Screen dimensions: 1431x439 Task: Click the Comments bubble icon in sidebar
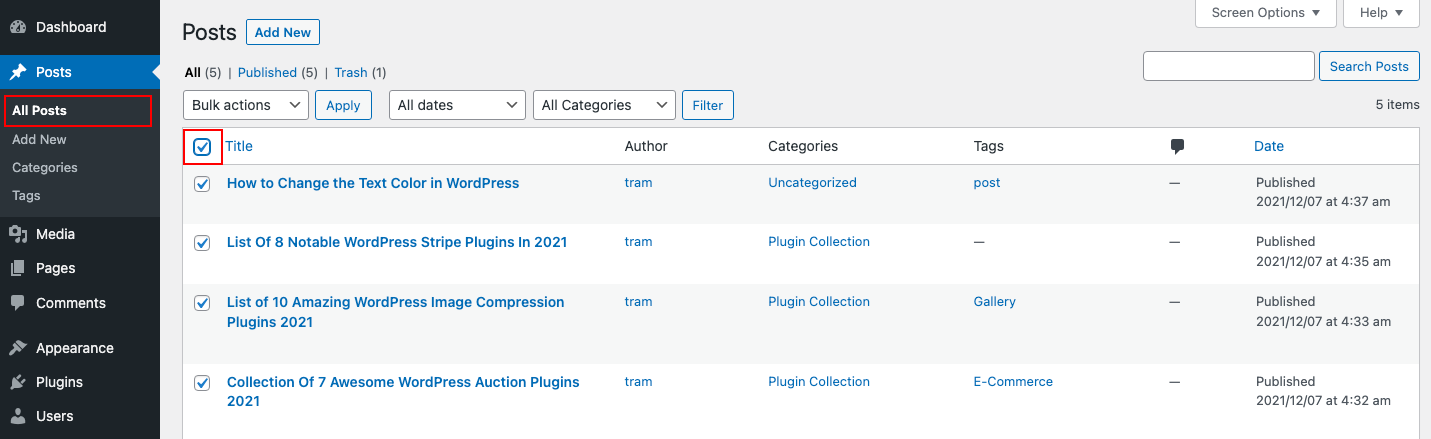point(18,303)
